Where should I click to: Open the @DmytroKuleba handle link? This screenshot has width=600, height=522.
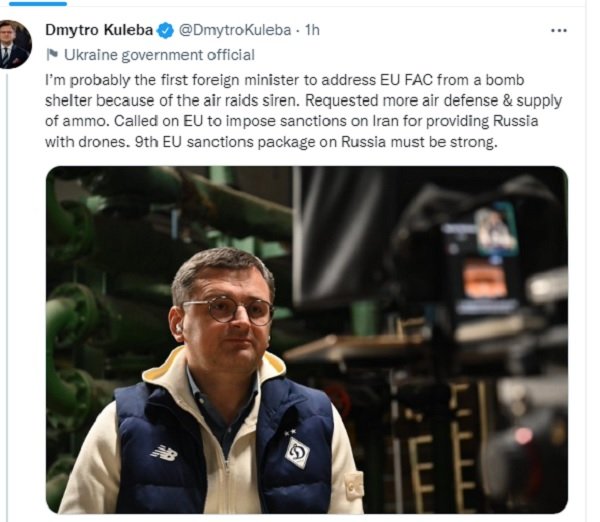(235, 30)
